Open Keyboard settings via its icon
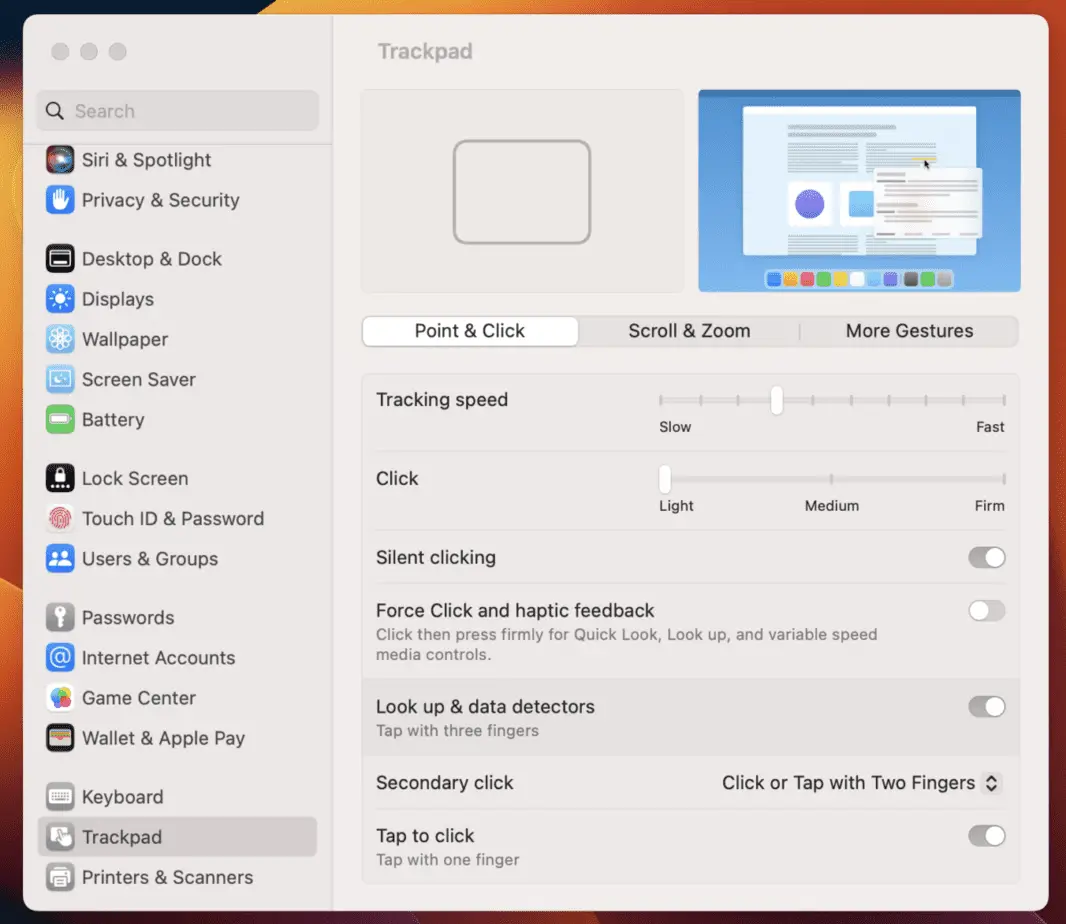 [x=59, y=797]
